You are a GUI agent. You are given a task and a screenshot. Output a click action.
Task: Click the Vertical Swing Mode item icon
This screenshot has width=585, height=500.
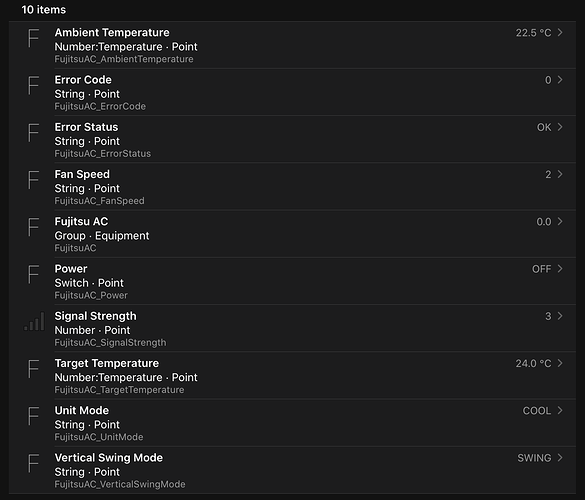(33, 463)
